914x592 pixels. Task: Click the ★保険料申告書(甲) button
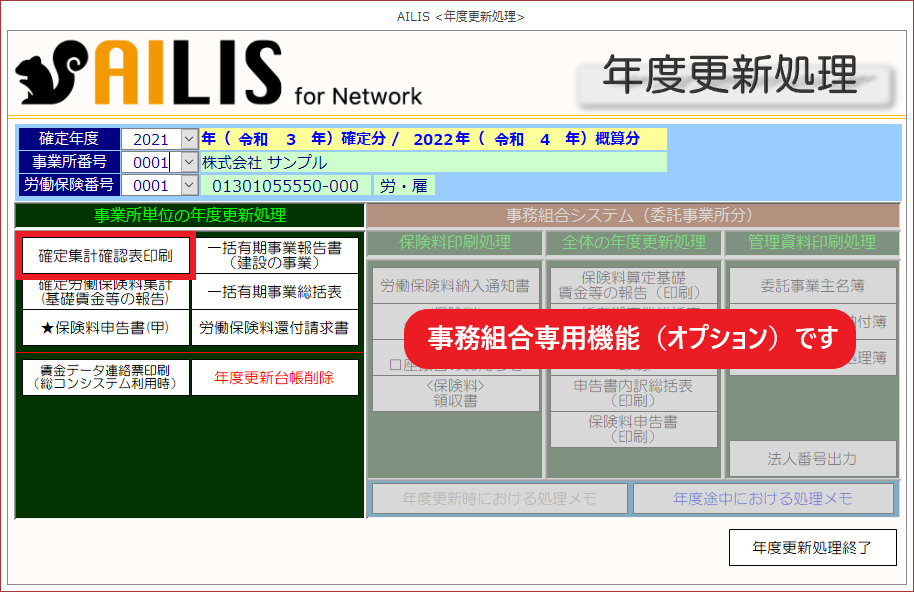105,327
